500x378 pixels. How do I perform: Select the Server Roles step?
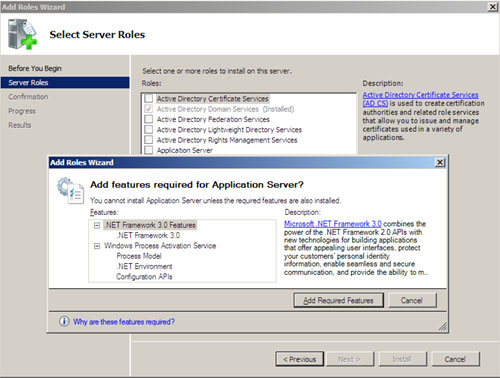coord(65,83)
